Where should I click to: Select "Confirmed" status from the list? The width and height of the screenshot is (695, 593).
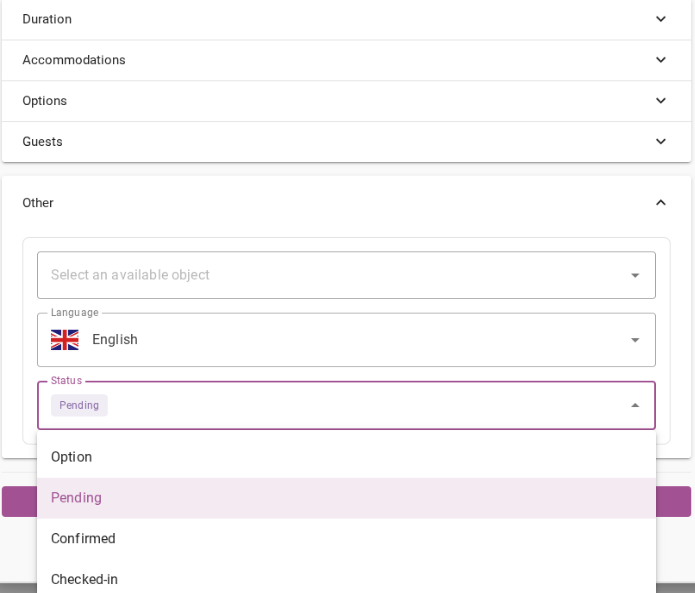click(83, 539)
